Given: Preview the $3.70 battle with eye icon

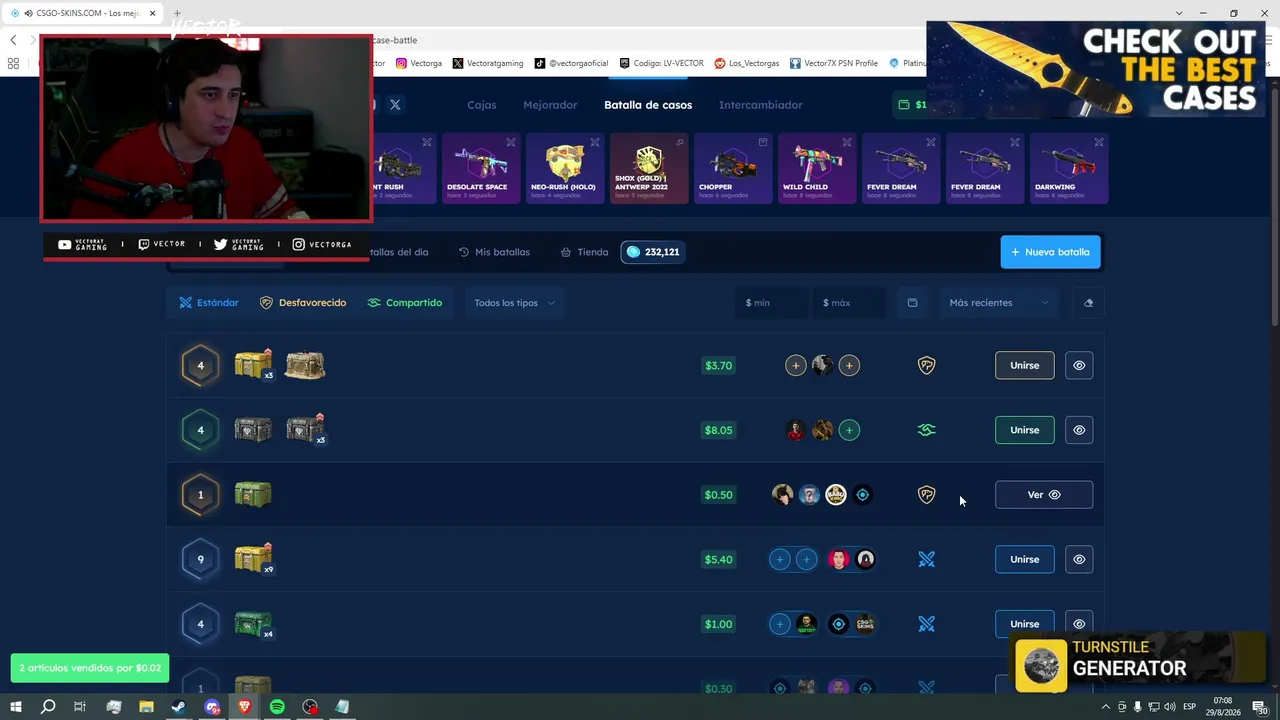Looking at the screenshot, I should 1079,366.
